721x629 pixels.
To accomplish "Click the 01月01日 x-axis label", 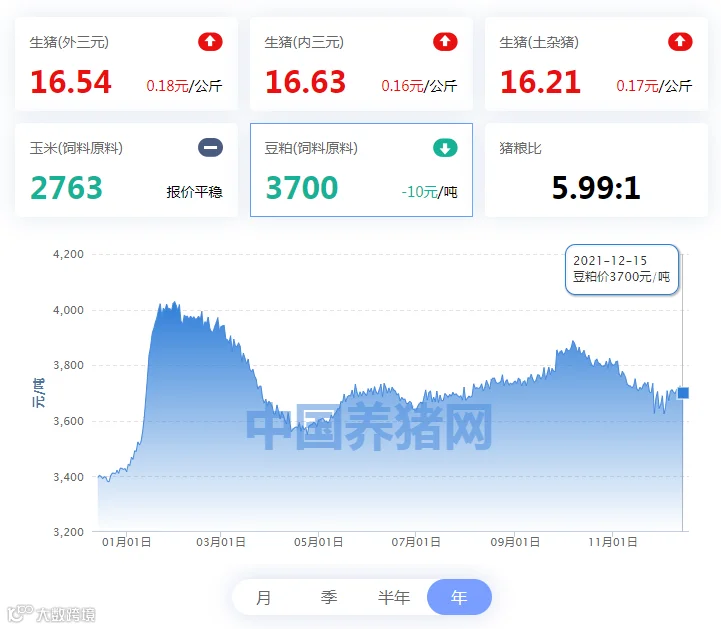I will 126,542.
